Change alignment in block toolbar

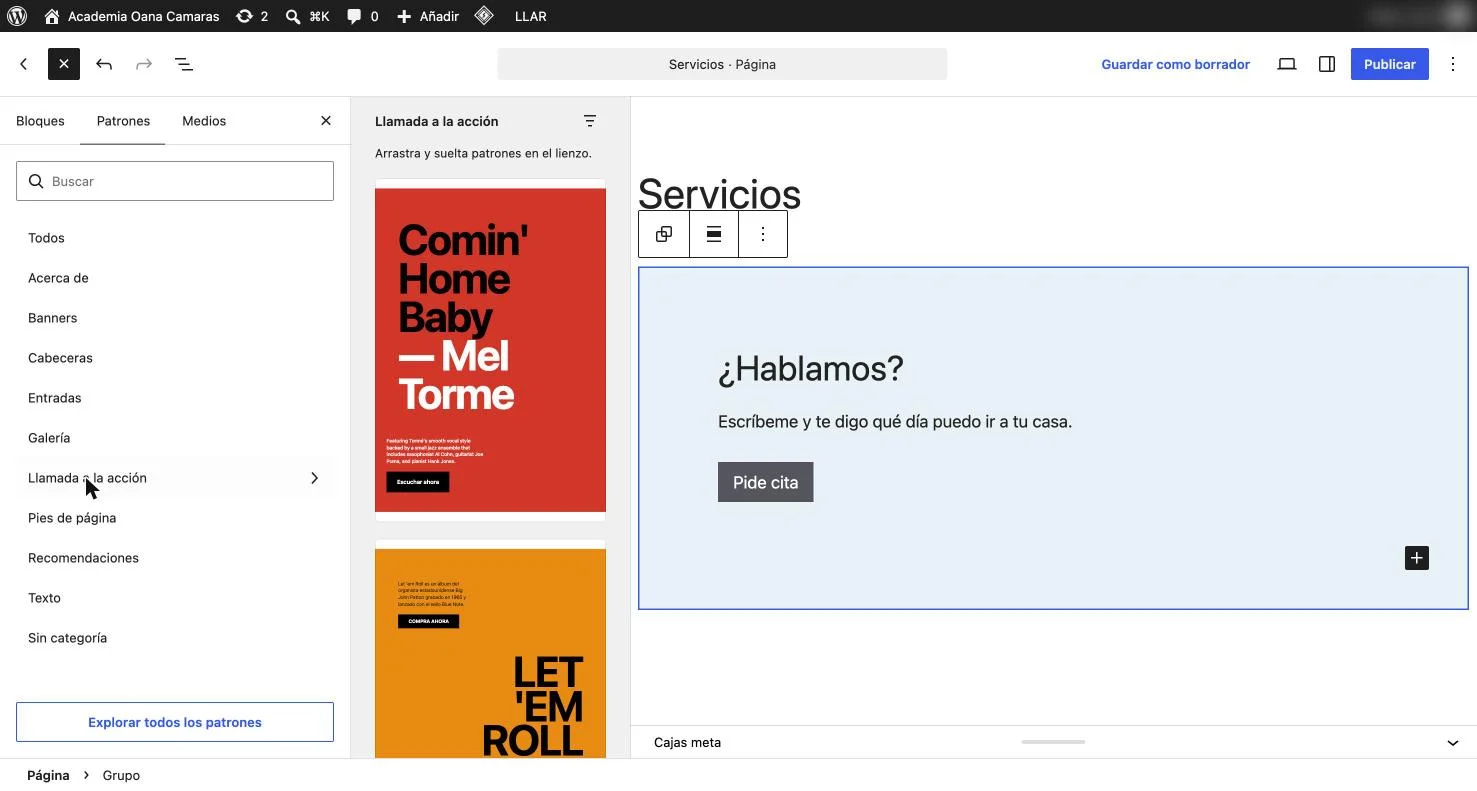714,234
